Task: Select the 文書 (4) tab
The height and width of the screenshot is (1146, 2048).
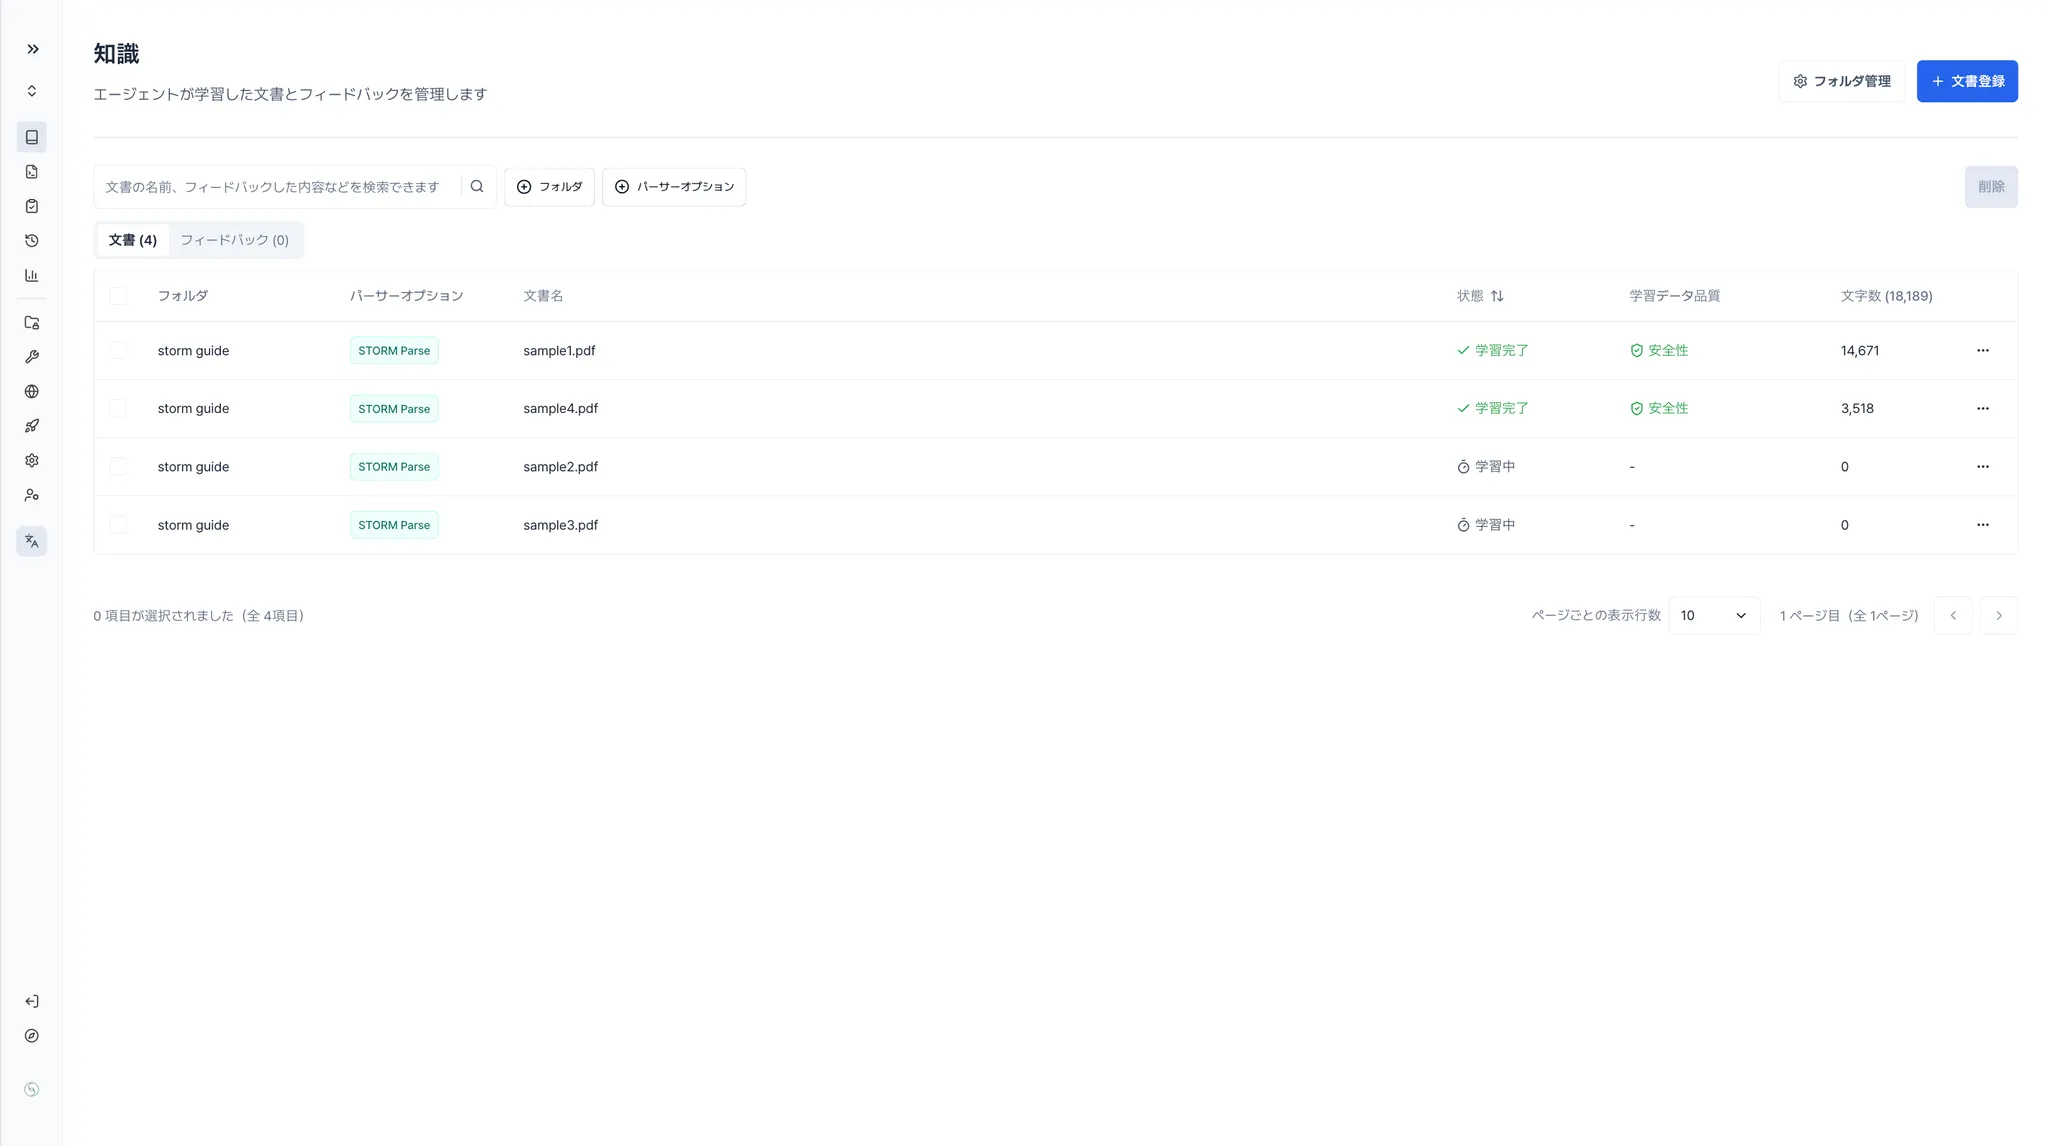Action: point(133,240)
